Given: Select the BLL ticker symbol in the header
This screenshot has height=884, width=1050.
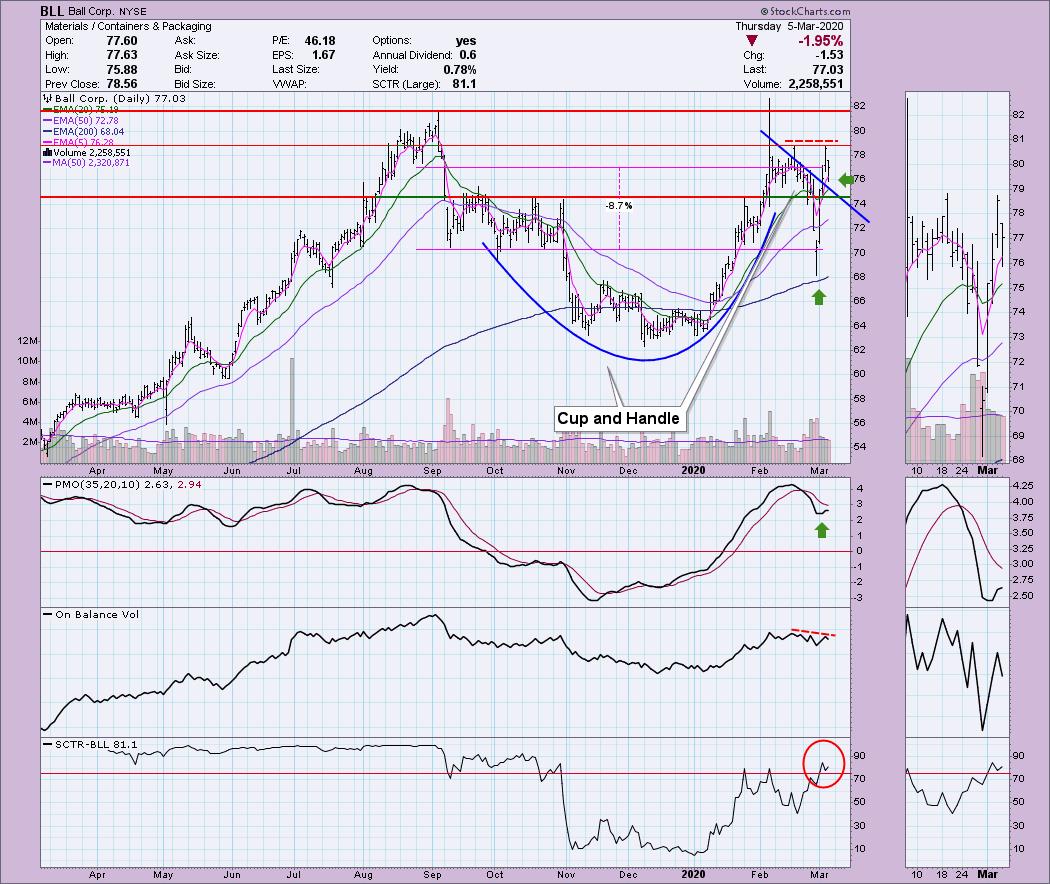Looking at the screenshot, I should point(52,11).
